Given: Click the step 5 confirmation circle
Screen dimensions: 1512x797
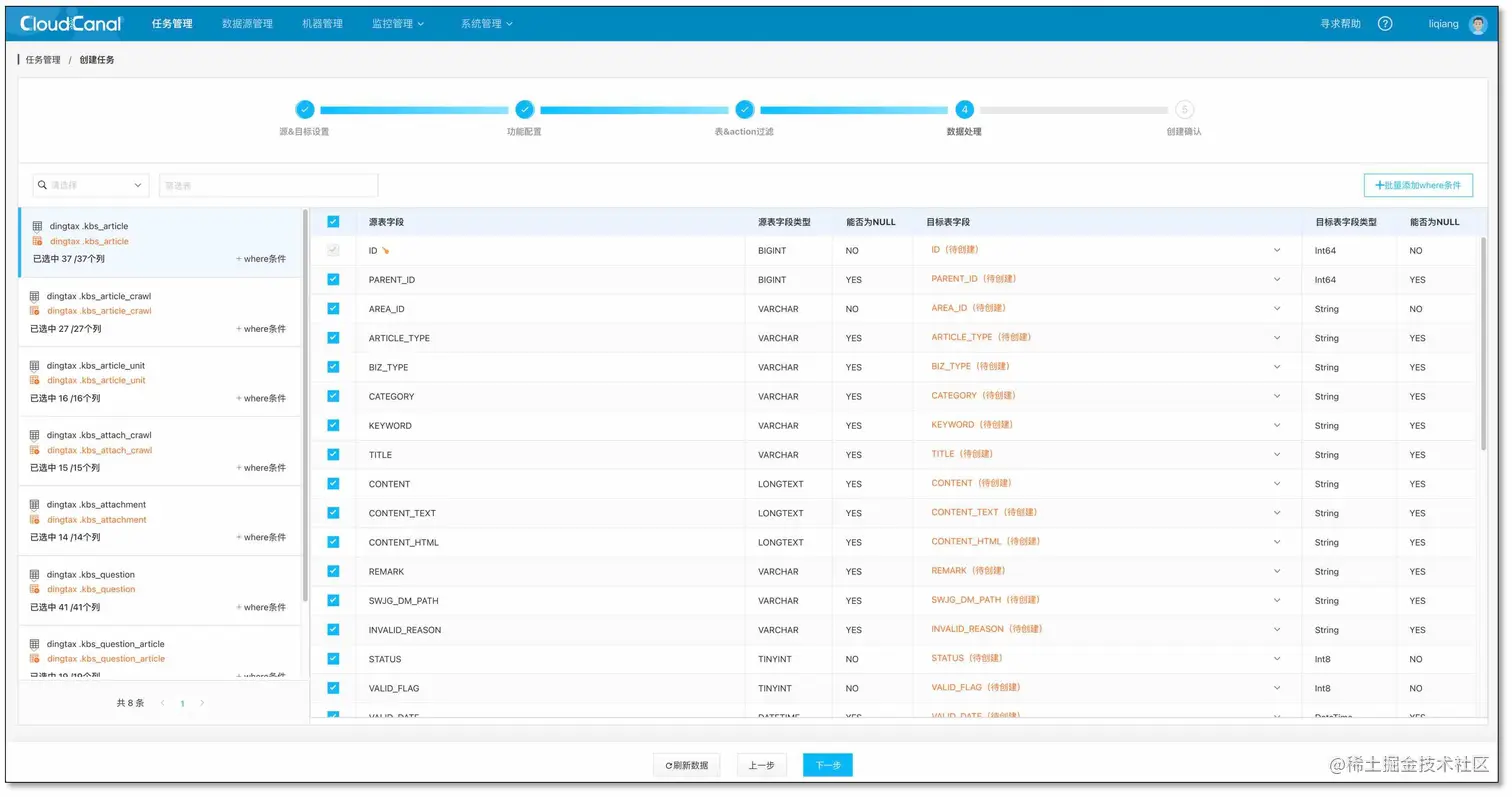Looking at the screenshot, I should tap(1184, 110).
